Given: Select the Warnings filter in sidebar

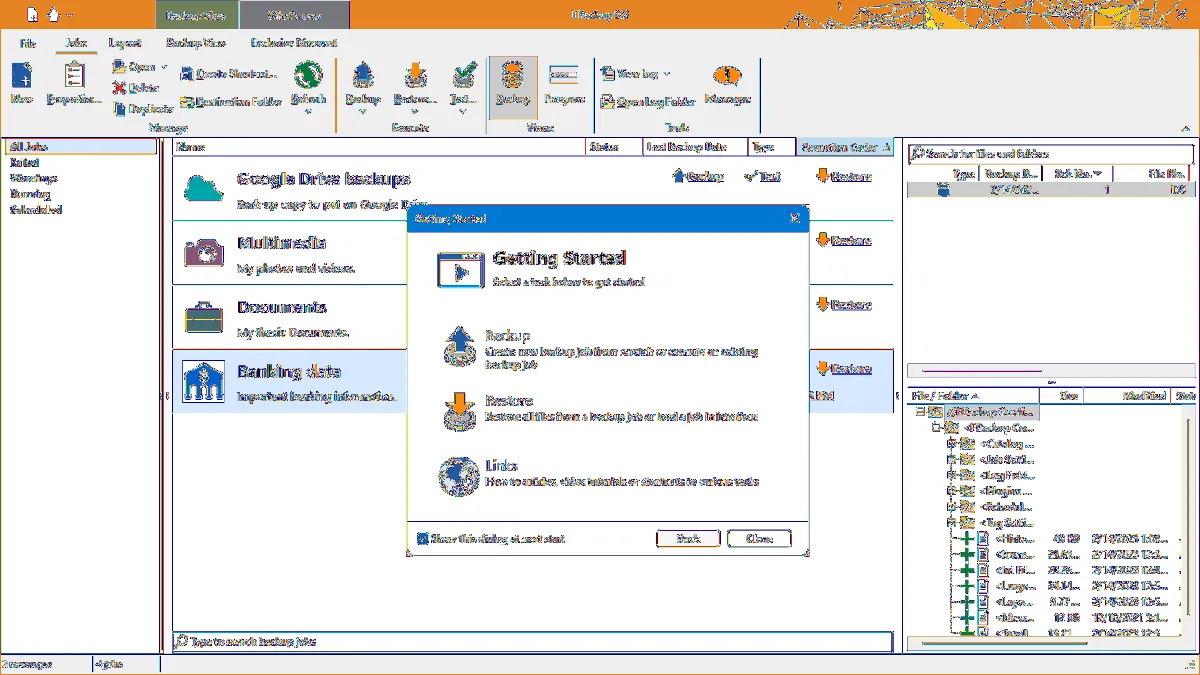Looking at the screenshot, I should (x=33, y=178).
